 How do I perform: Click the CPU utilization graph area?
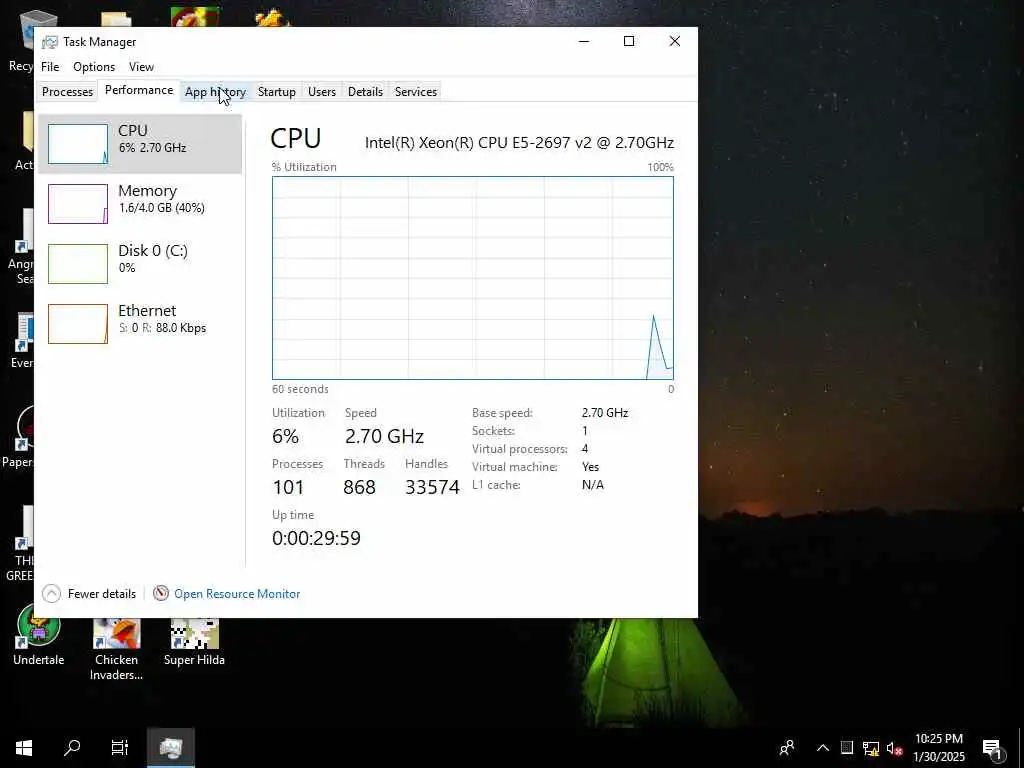click(x=472, y=278)
